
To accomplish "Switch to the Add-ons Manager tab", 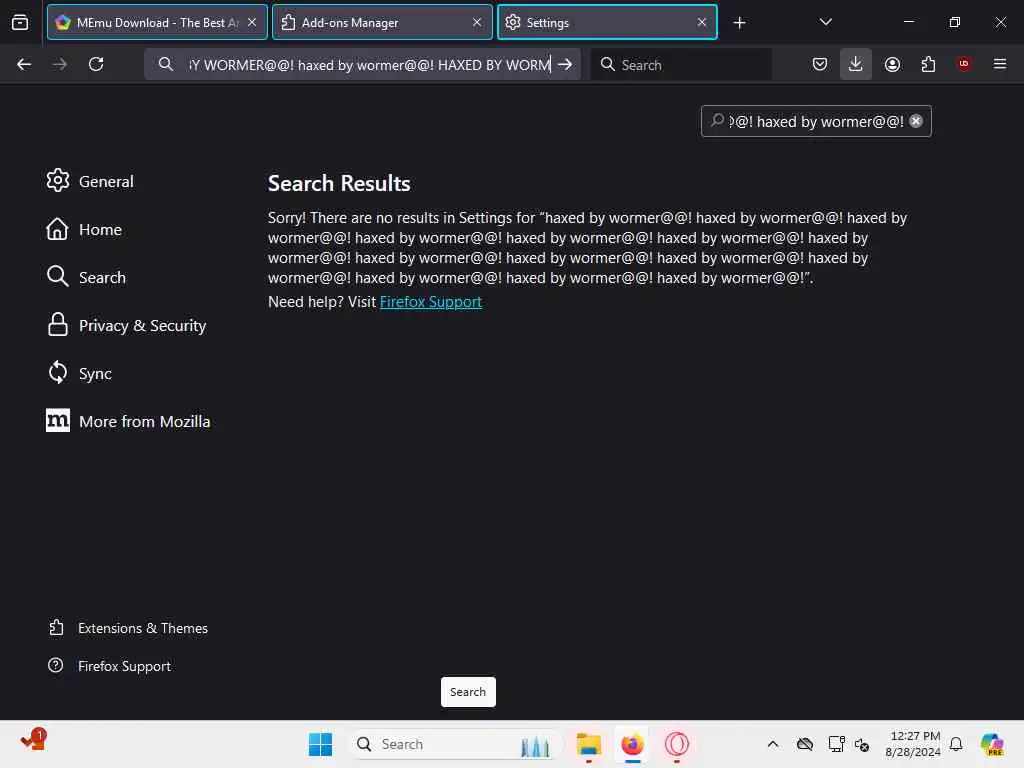I will click(382, 22).
